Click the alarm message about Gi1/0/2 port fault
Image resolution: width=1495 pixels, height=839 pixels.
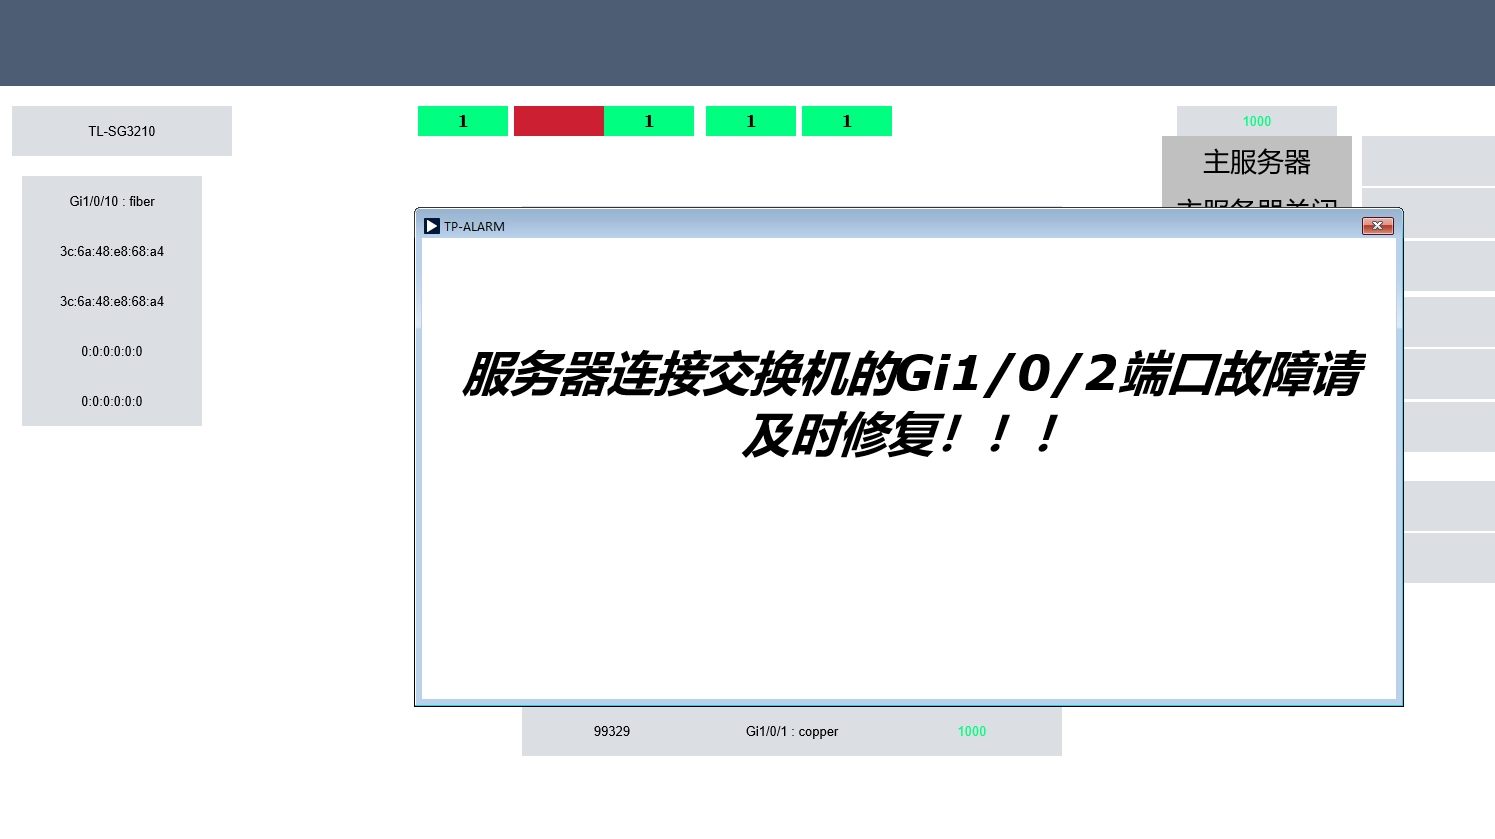tap(910, 403)
